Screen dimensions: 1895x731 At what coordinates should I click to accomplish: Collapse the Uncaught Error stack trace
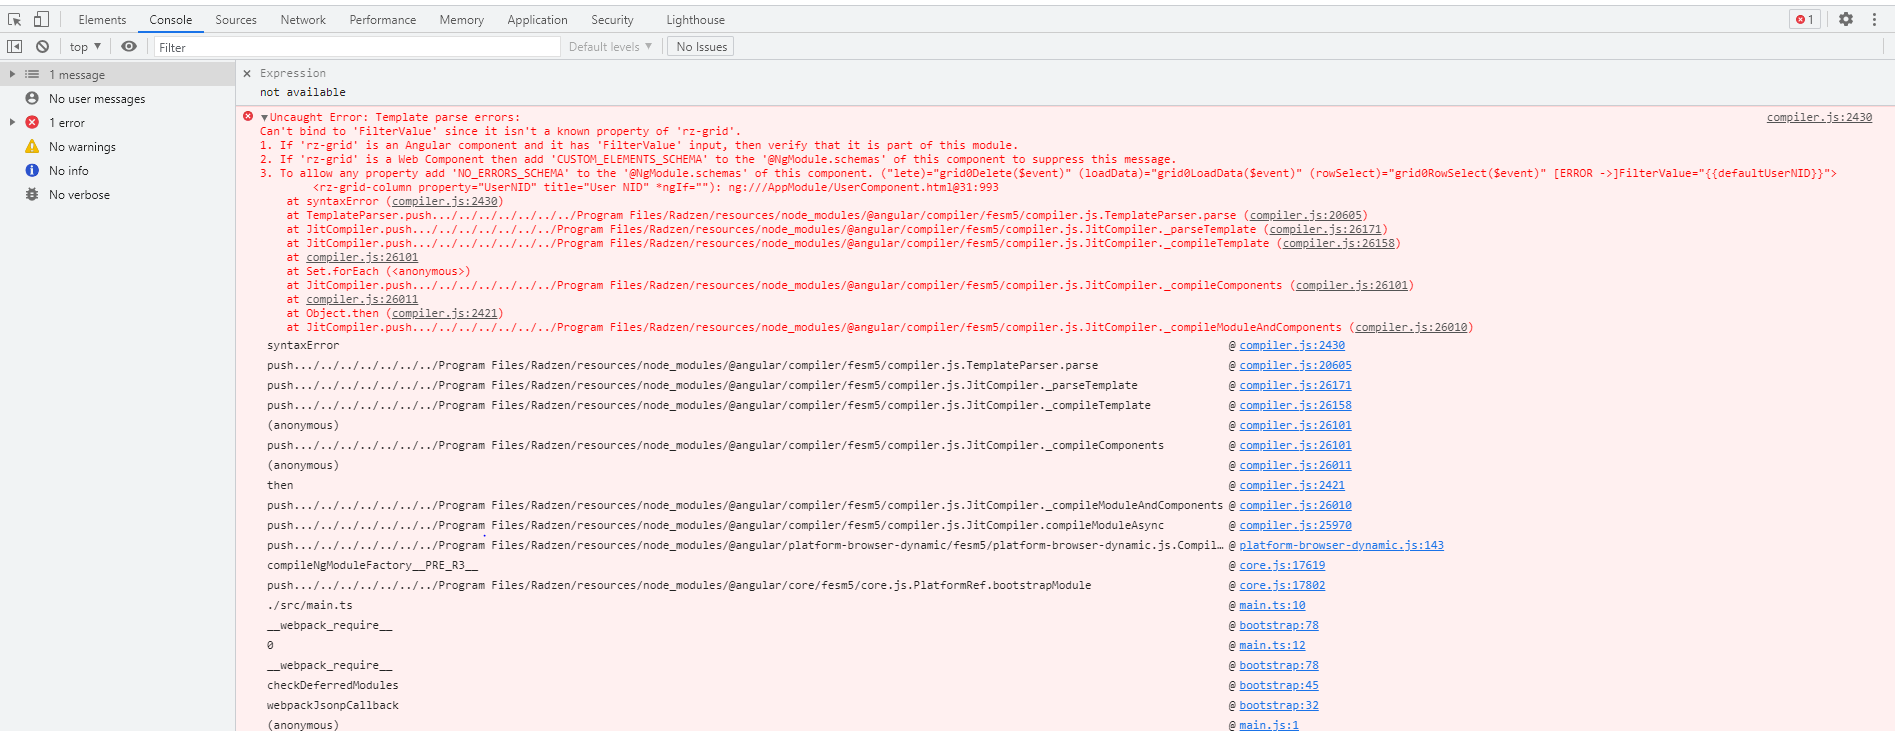point(264,118)
